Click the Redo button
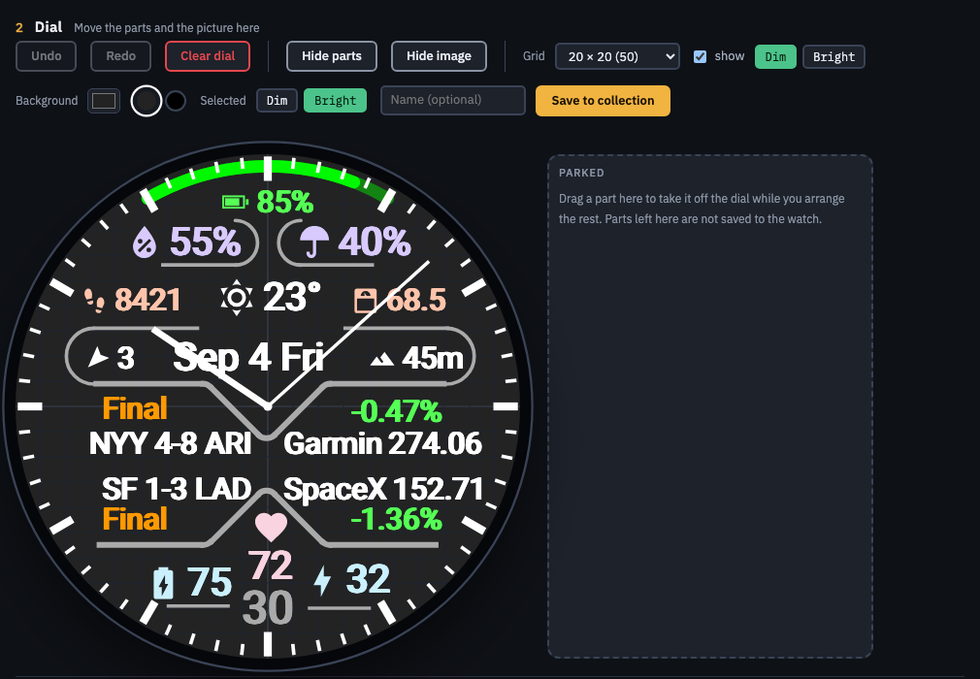This screenshot has height=679, width=980. tap(121, 56)
